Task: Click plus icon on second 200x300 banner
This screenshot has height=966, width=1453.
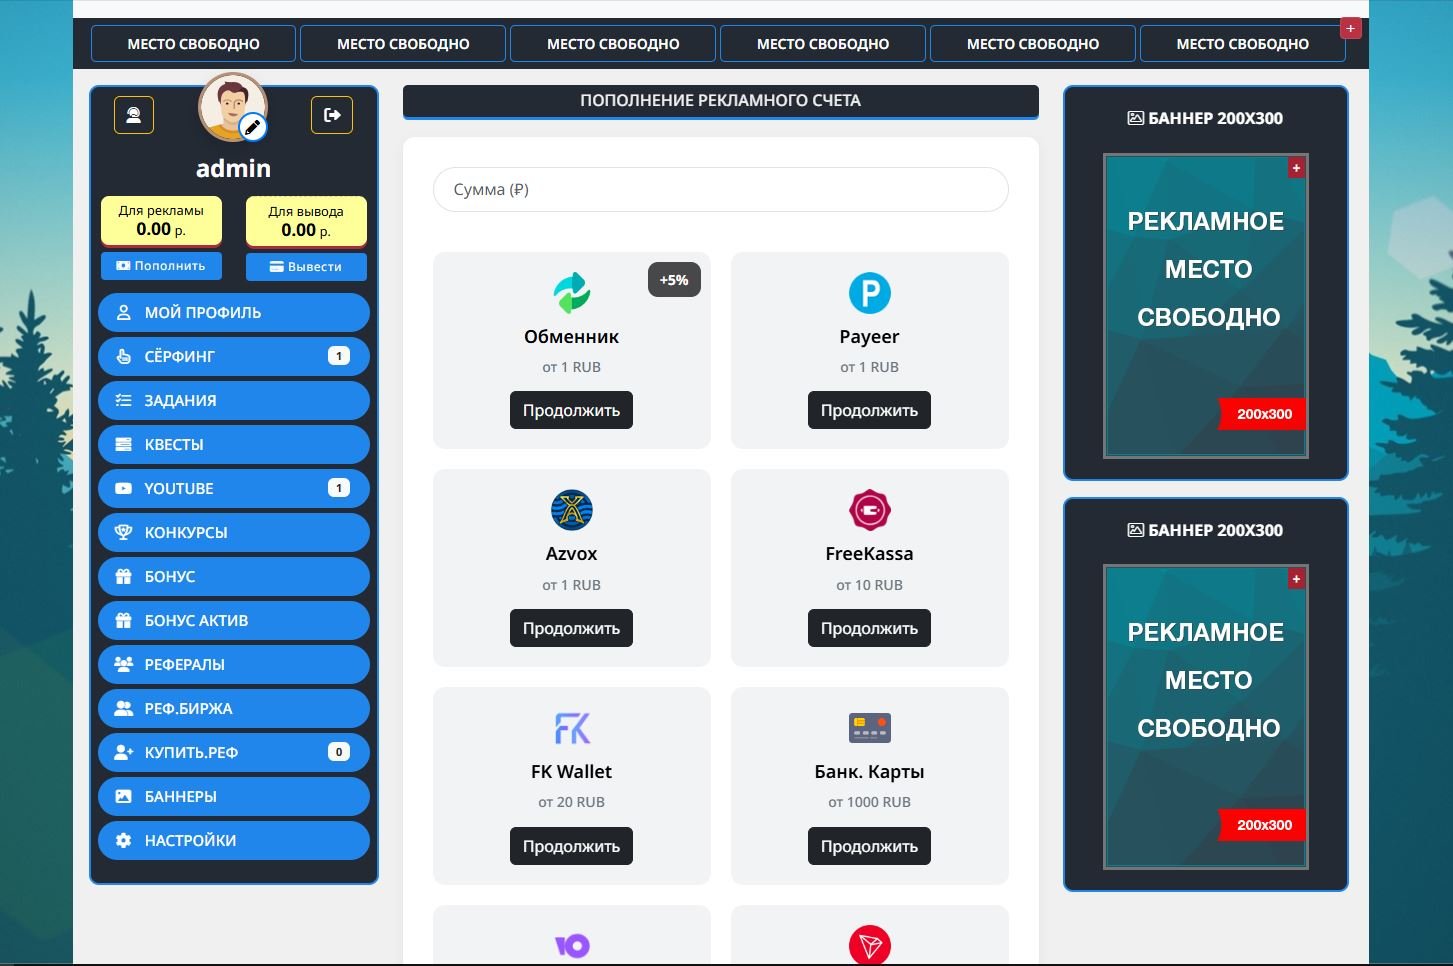Action: [x=1296, y=579]
